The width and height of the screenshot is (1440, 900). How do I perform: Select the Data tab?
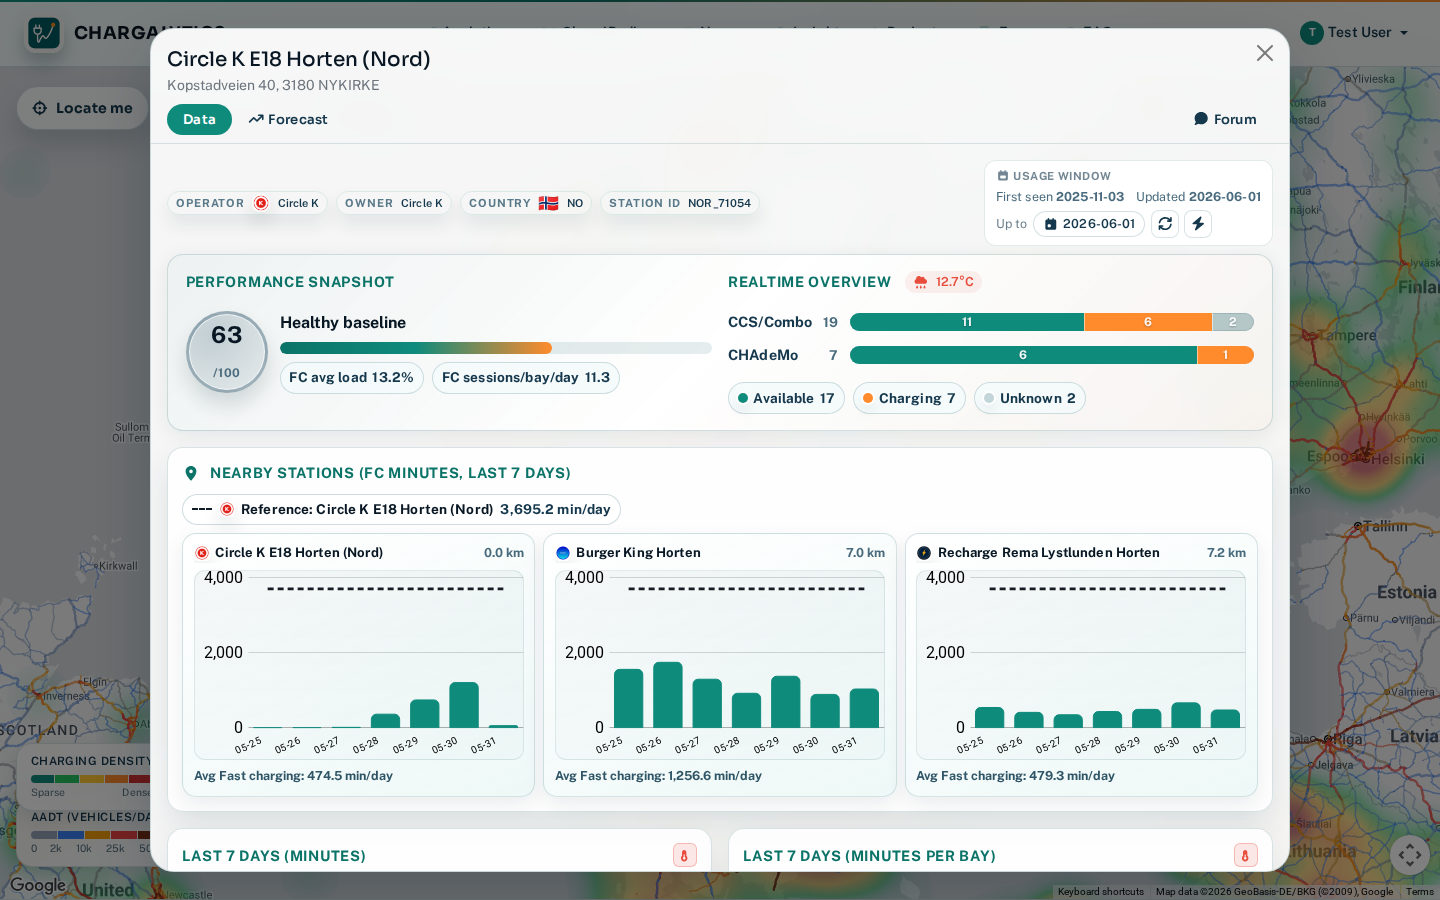pyautogui.click(x=199, y=119)
